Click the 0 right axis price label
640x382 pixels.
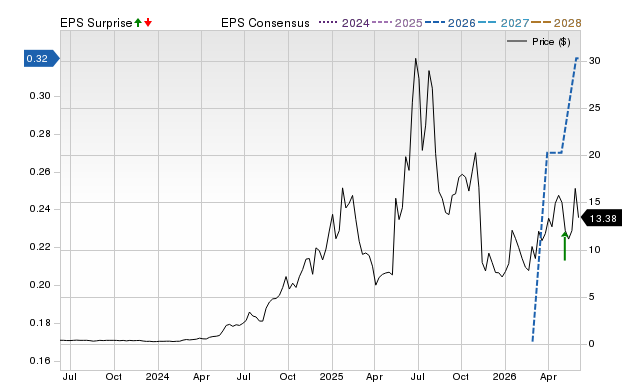click(x=591, y=344)
